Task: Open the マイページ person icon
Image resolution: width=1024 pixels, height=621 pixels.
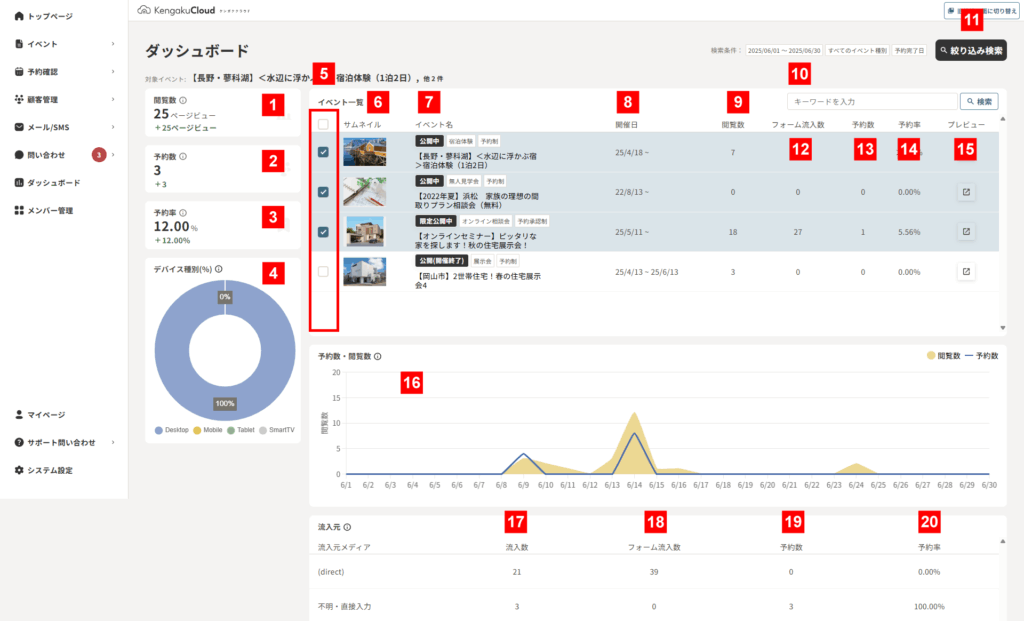Action: pyautogui.click(x=19, y=414)
